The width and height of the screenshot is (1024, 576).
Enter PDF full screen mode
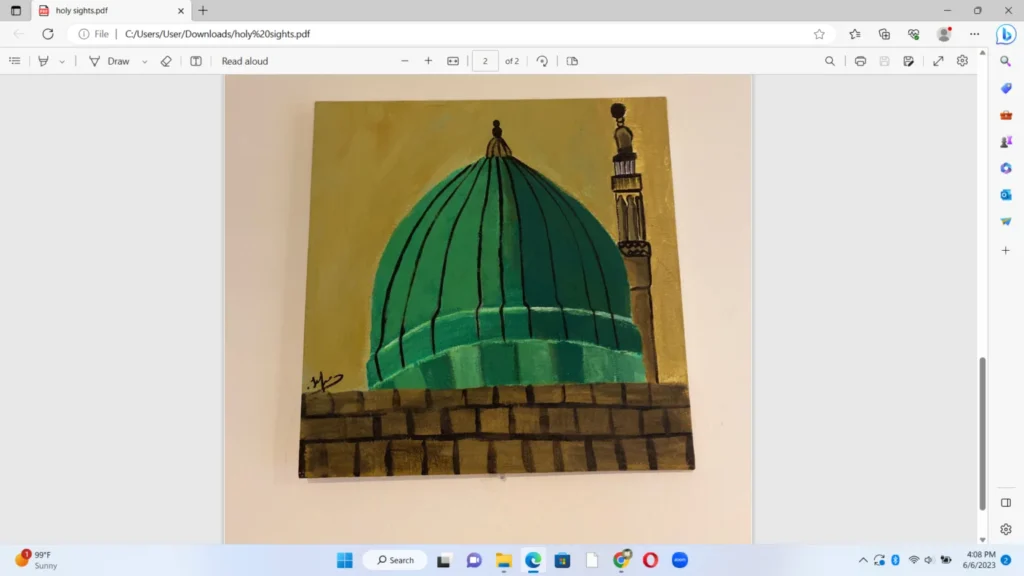938,61
